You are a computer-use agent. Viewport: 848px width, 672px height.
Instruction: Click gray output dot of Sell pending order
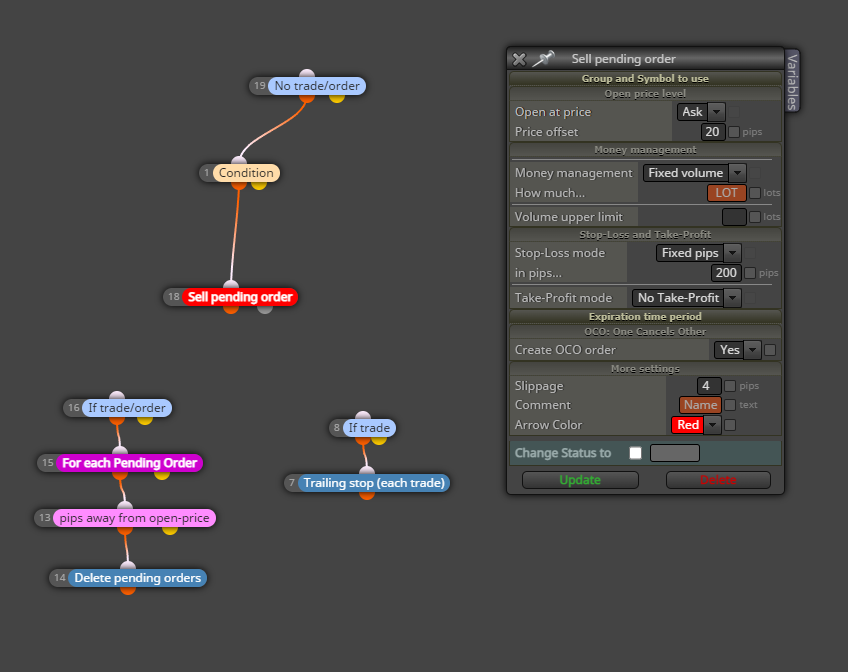265,309
